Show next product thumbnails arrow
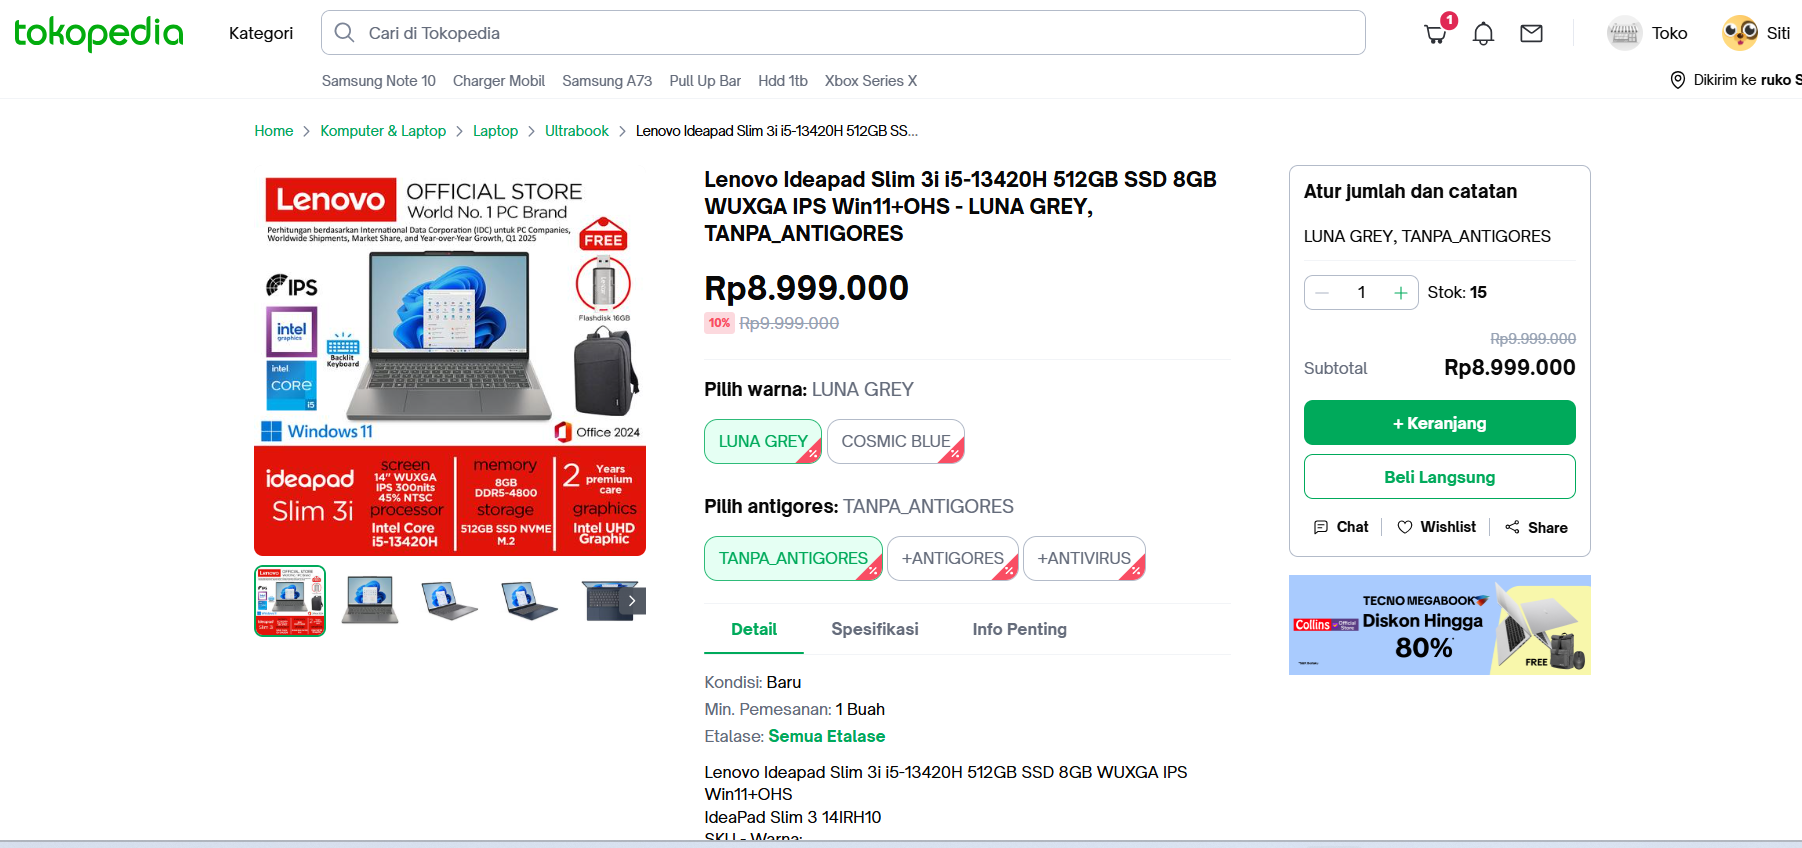Viewport: 1802px width, 848px height. (632, 601)
